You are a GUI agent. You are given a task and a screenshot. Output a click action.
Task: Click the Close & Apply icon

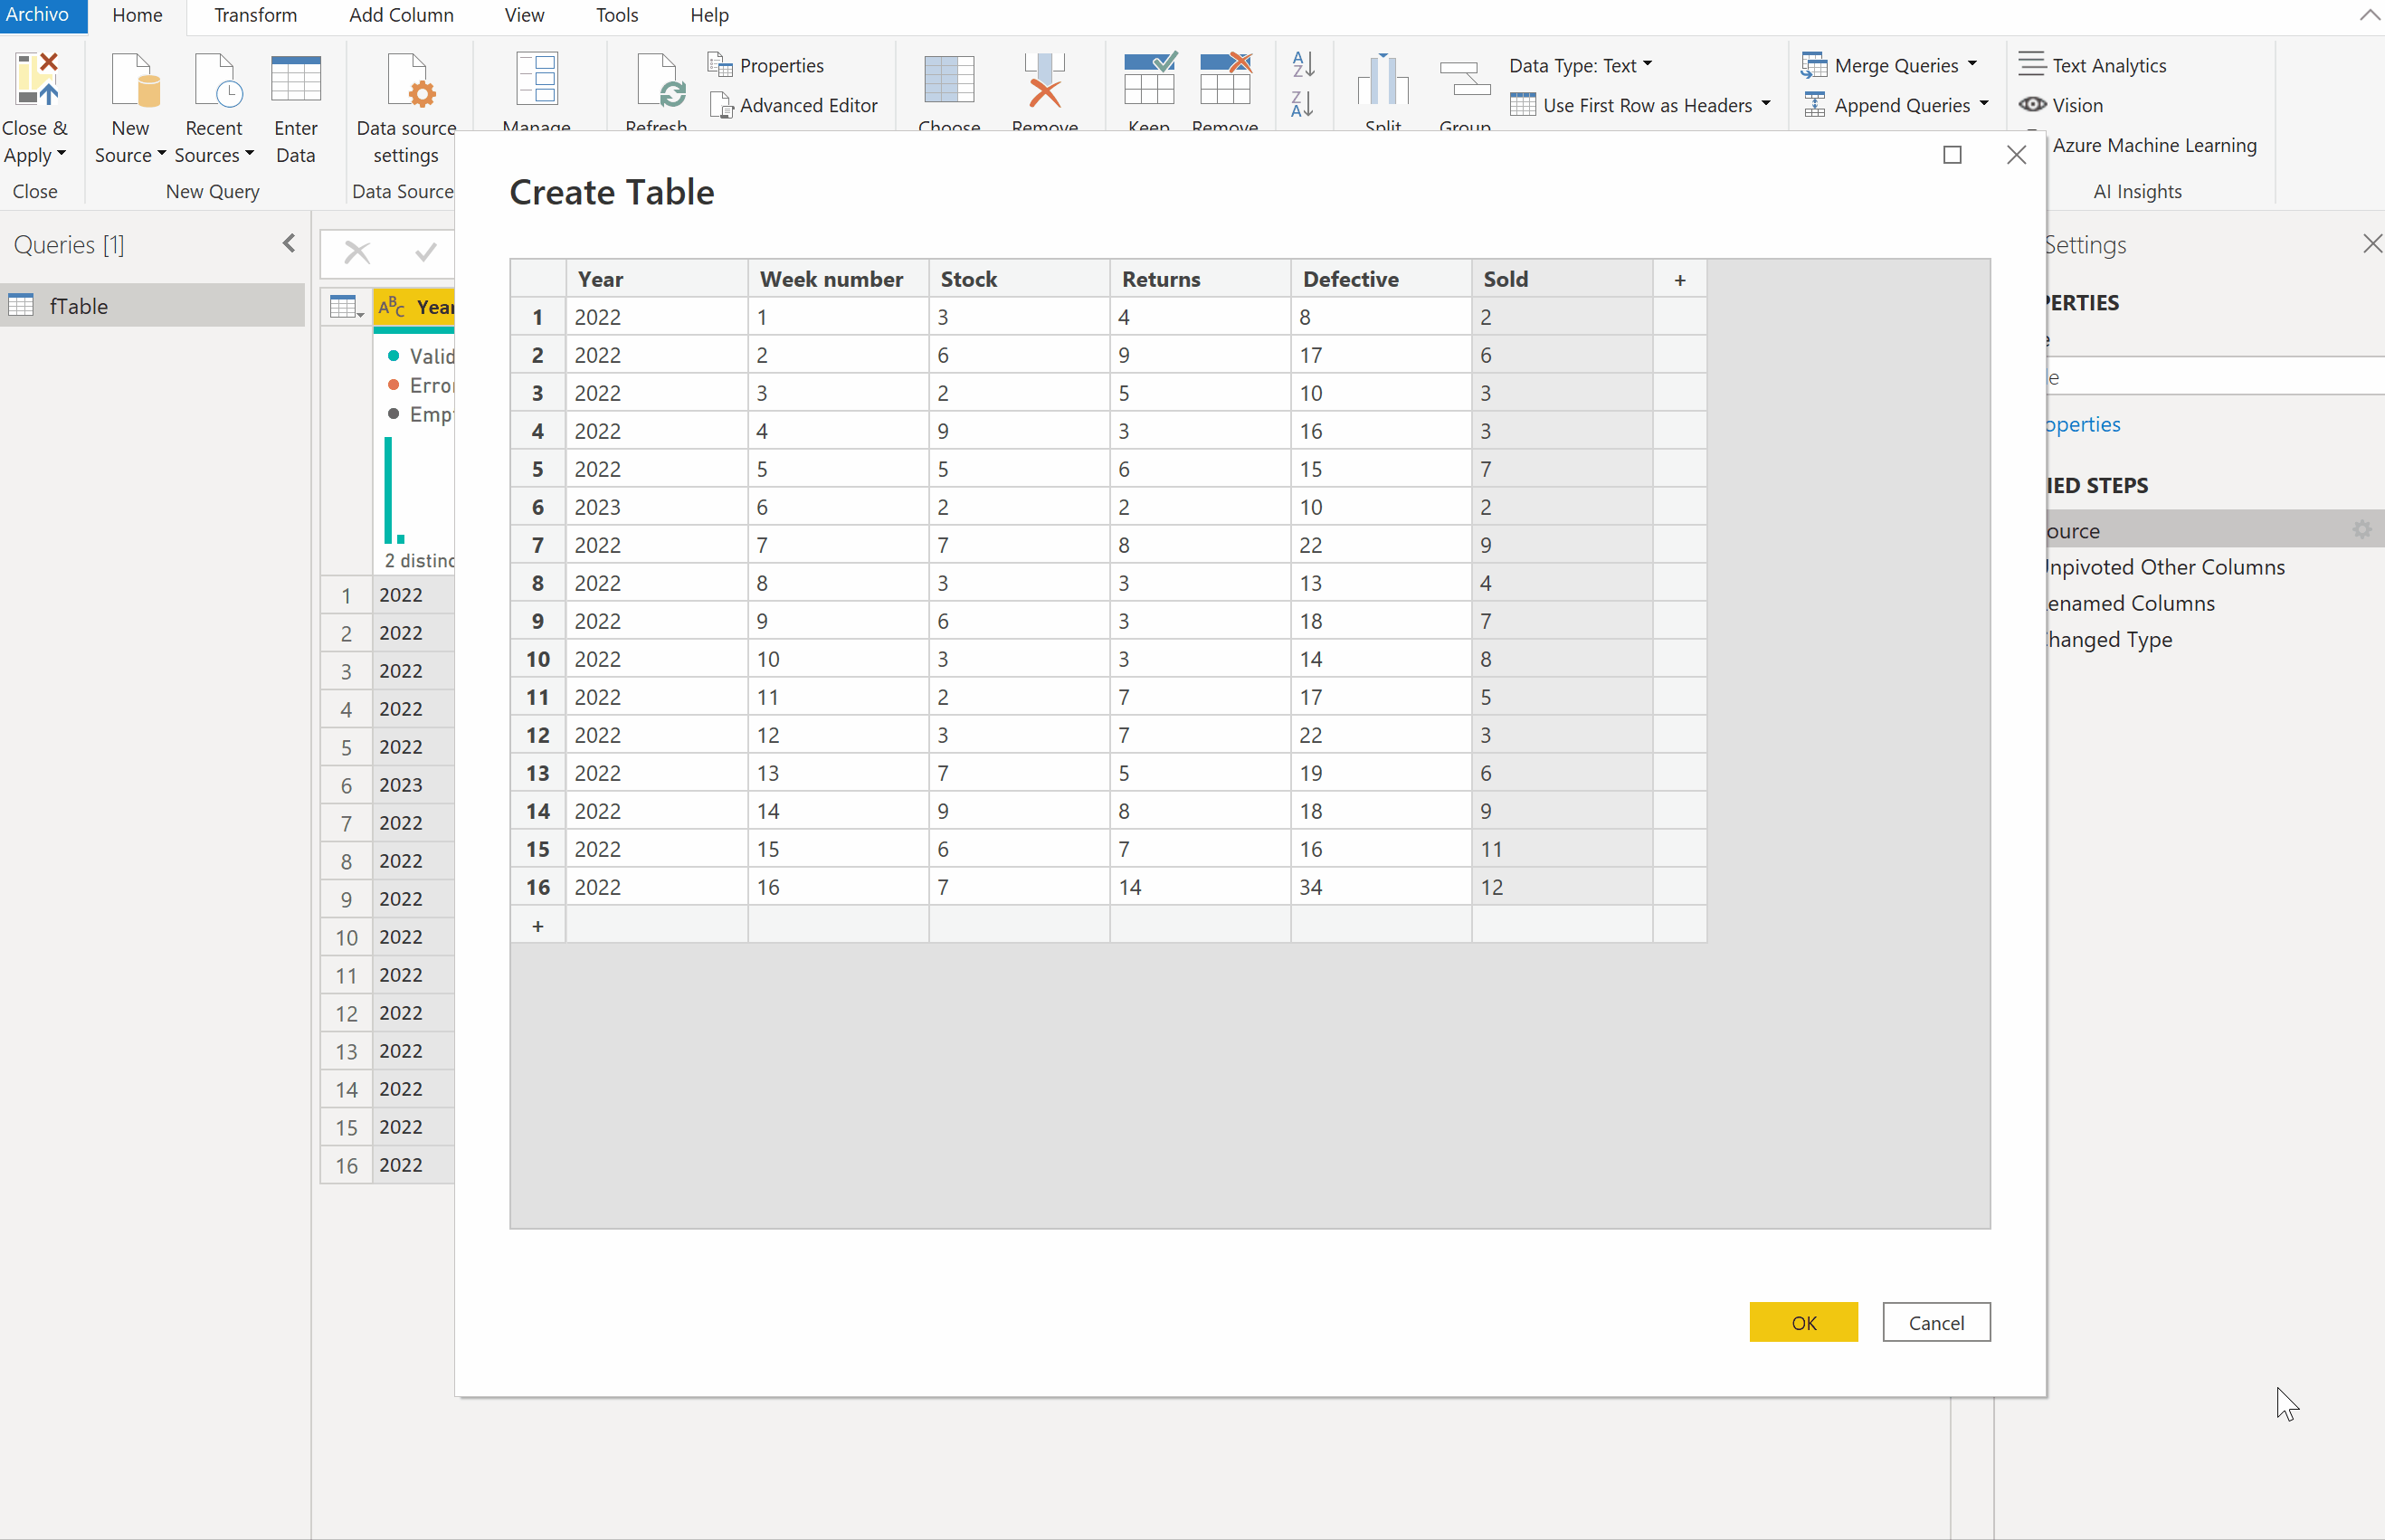(36, 80)
